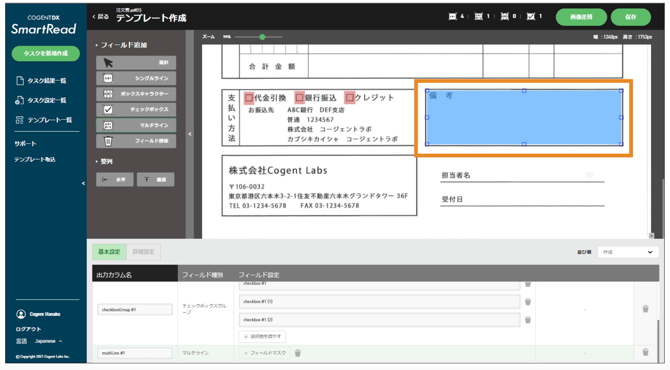Screen dimensions: 670x370
Task: Toggle the フィールド追加 section header
Action: pyautogui.click(x=121, y=45)
